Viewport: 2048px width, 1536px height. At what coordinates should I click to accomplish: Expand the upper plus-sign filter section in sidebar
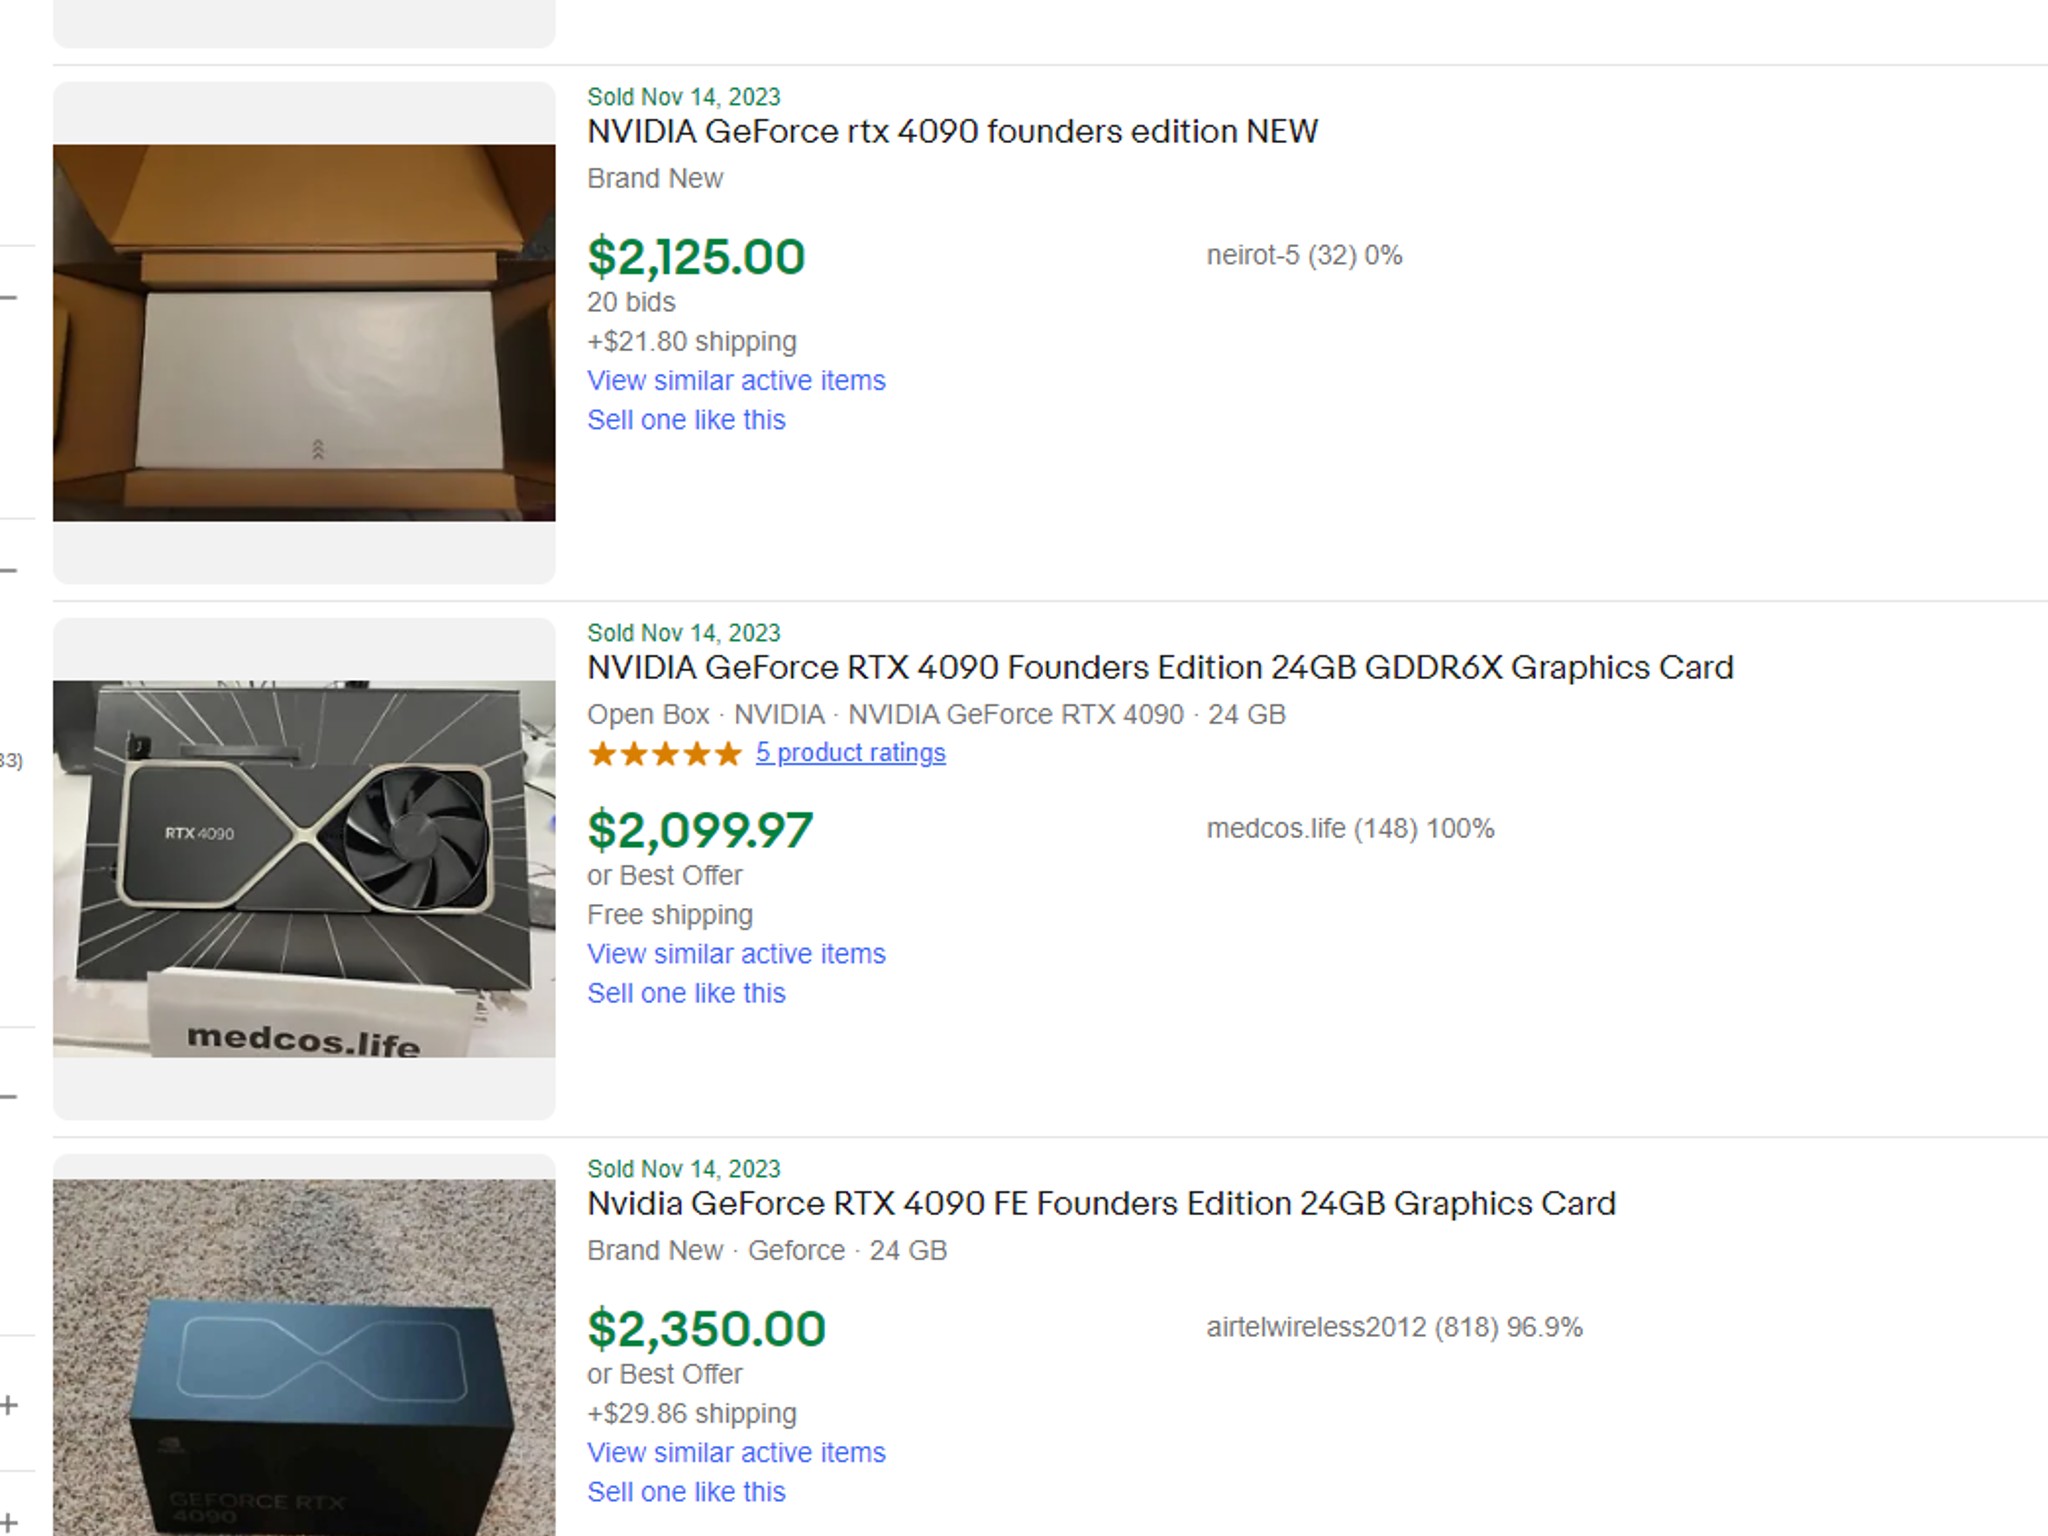[9, 1405]
